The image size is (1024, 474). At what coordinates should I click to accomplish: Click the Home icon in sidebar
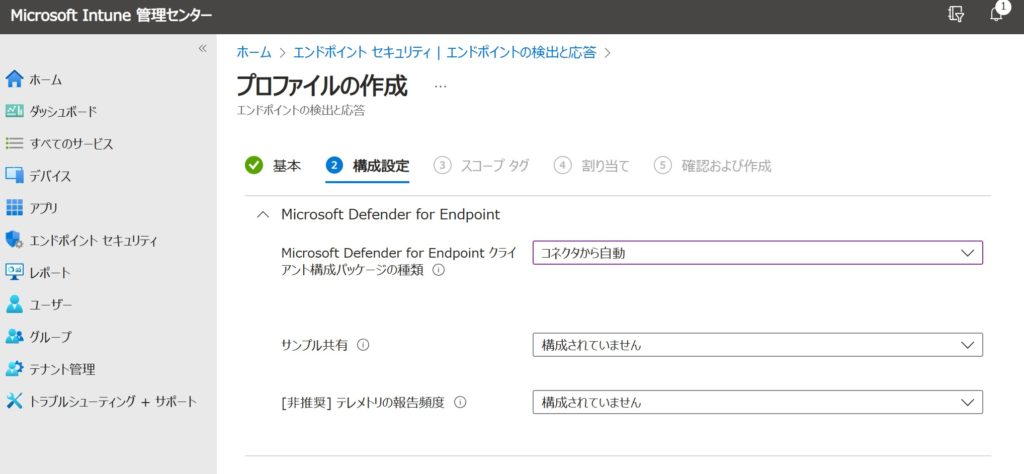tap(14, 79)
